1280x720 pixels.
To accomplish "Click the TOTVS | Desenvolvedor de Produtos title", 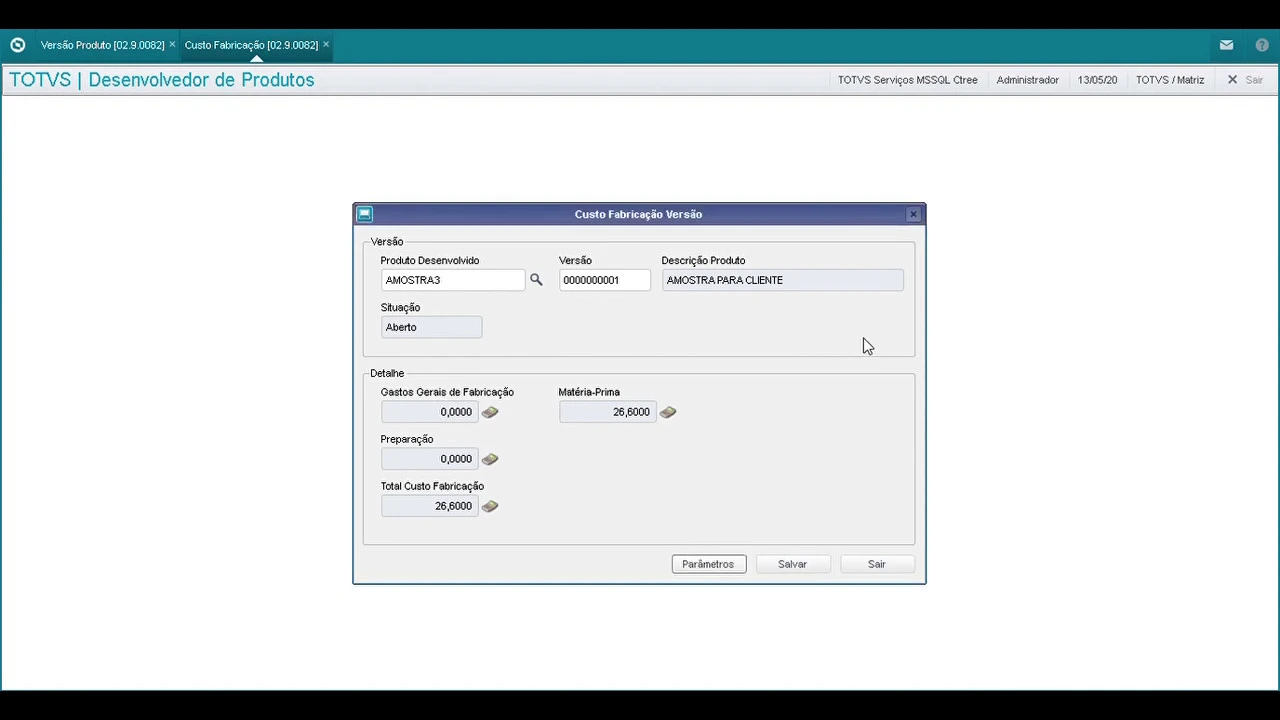I will coord(162,80).
